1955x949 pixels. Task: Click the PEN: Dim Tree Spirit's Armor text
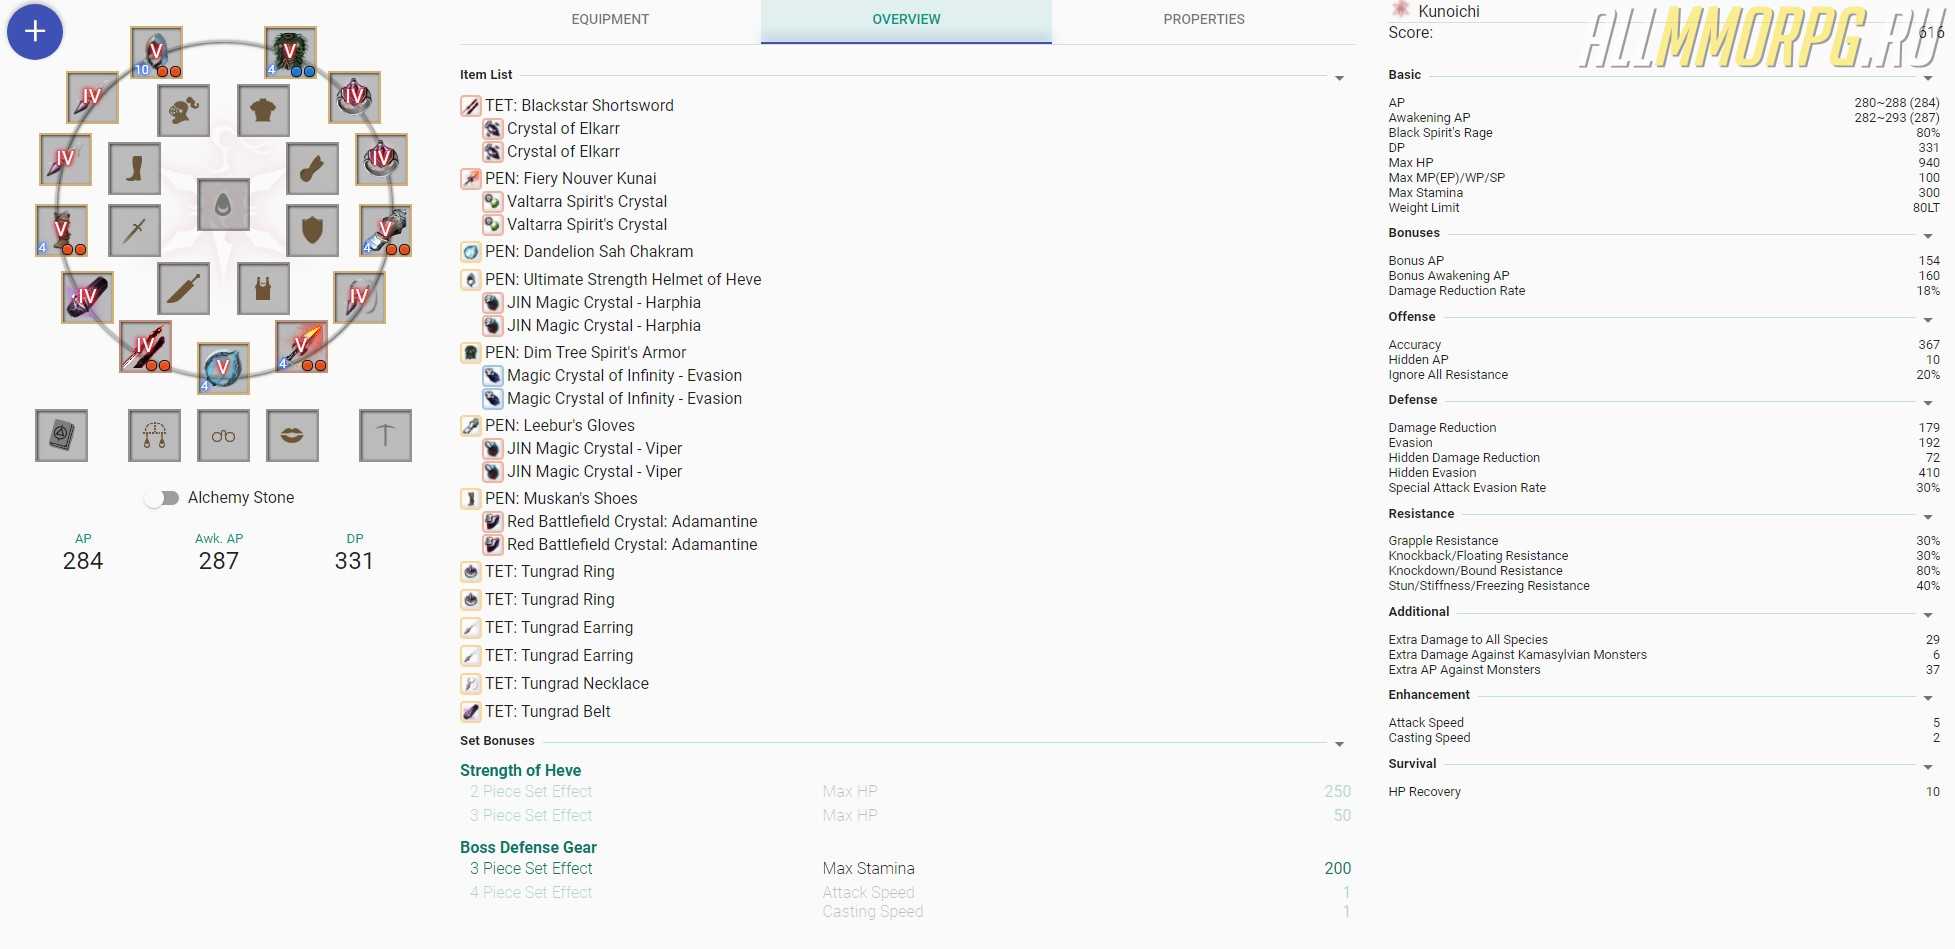pyautogui.click(x=586, y=352)
